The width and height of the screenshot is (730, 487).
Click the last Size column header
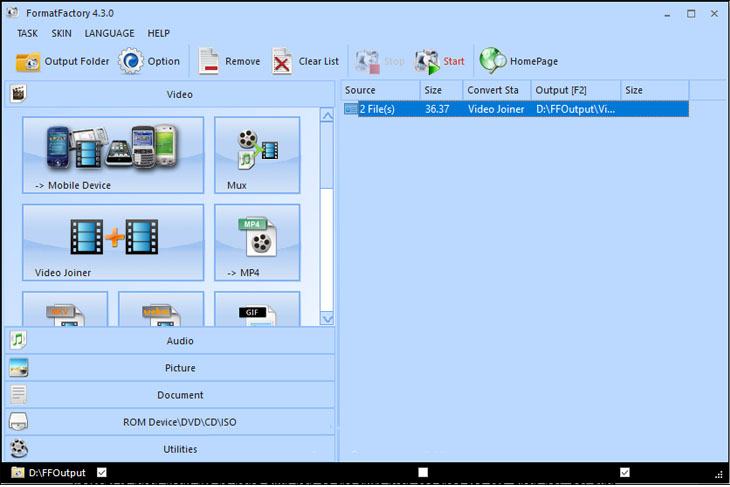(x=655, y=90)
